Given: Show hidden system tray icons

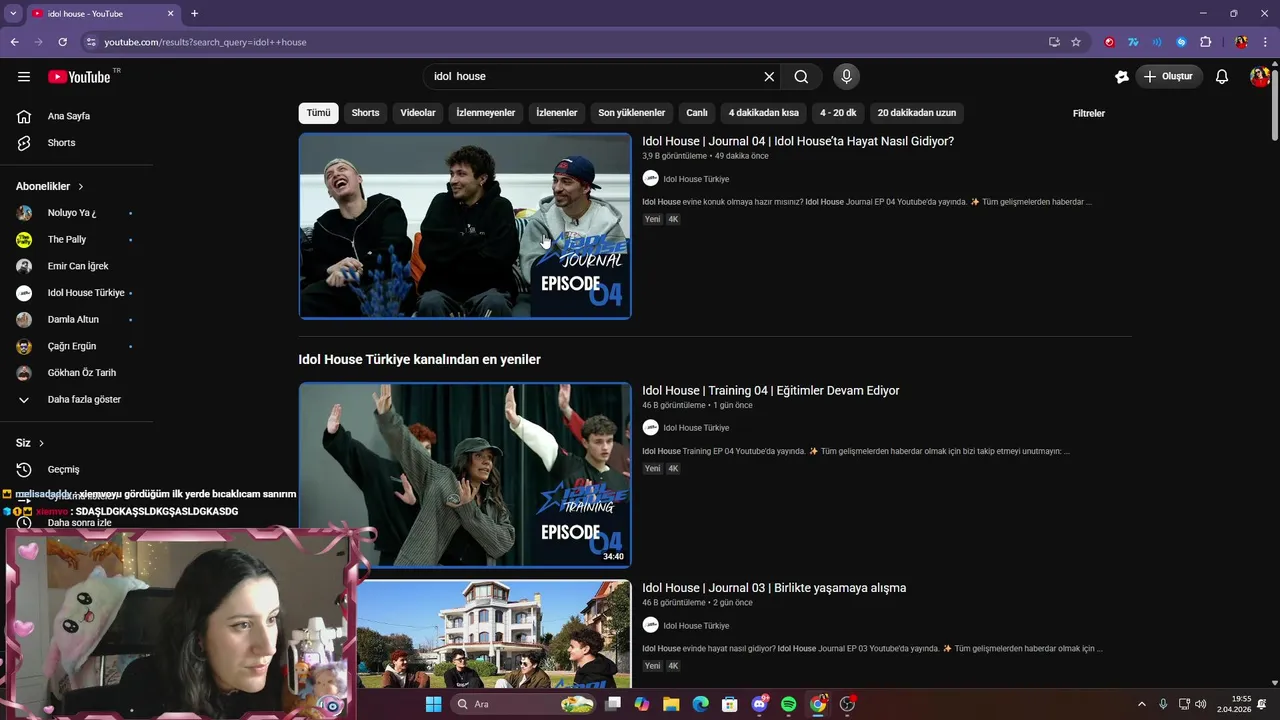Looking at the screenshot, I should (x=1141, y=704).
